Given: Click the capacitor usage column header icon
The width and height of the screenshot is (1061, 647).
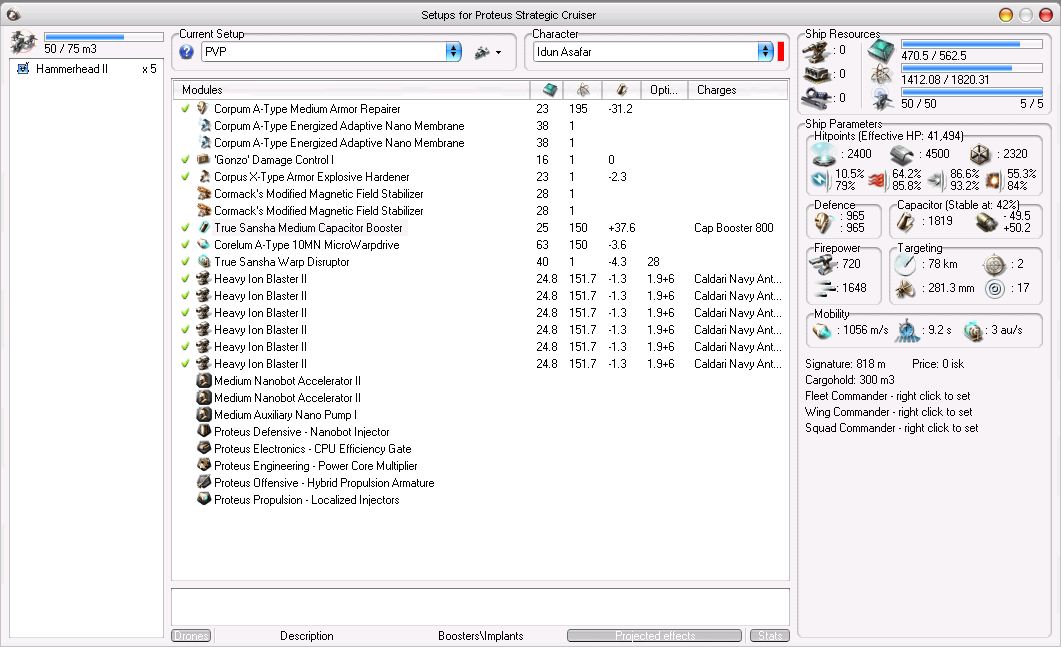Looking at the screenshot, I should pyautogui.click(x=621, y=90).
